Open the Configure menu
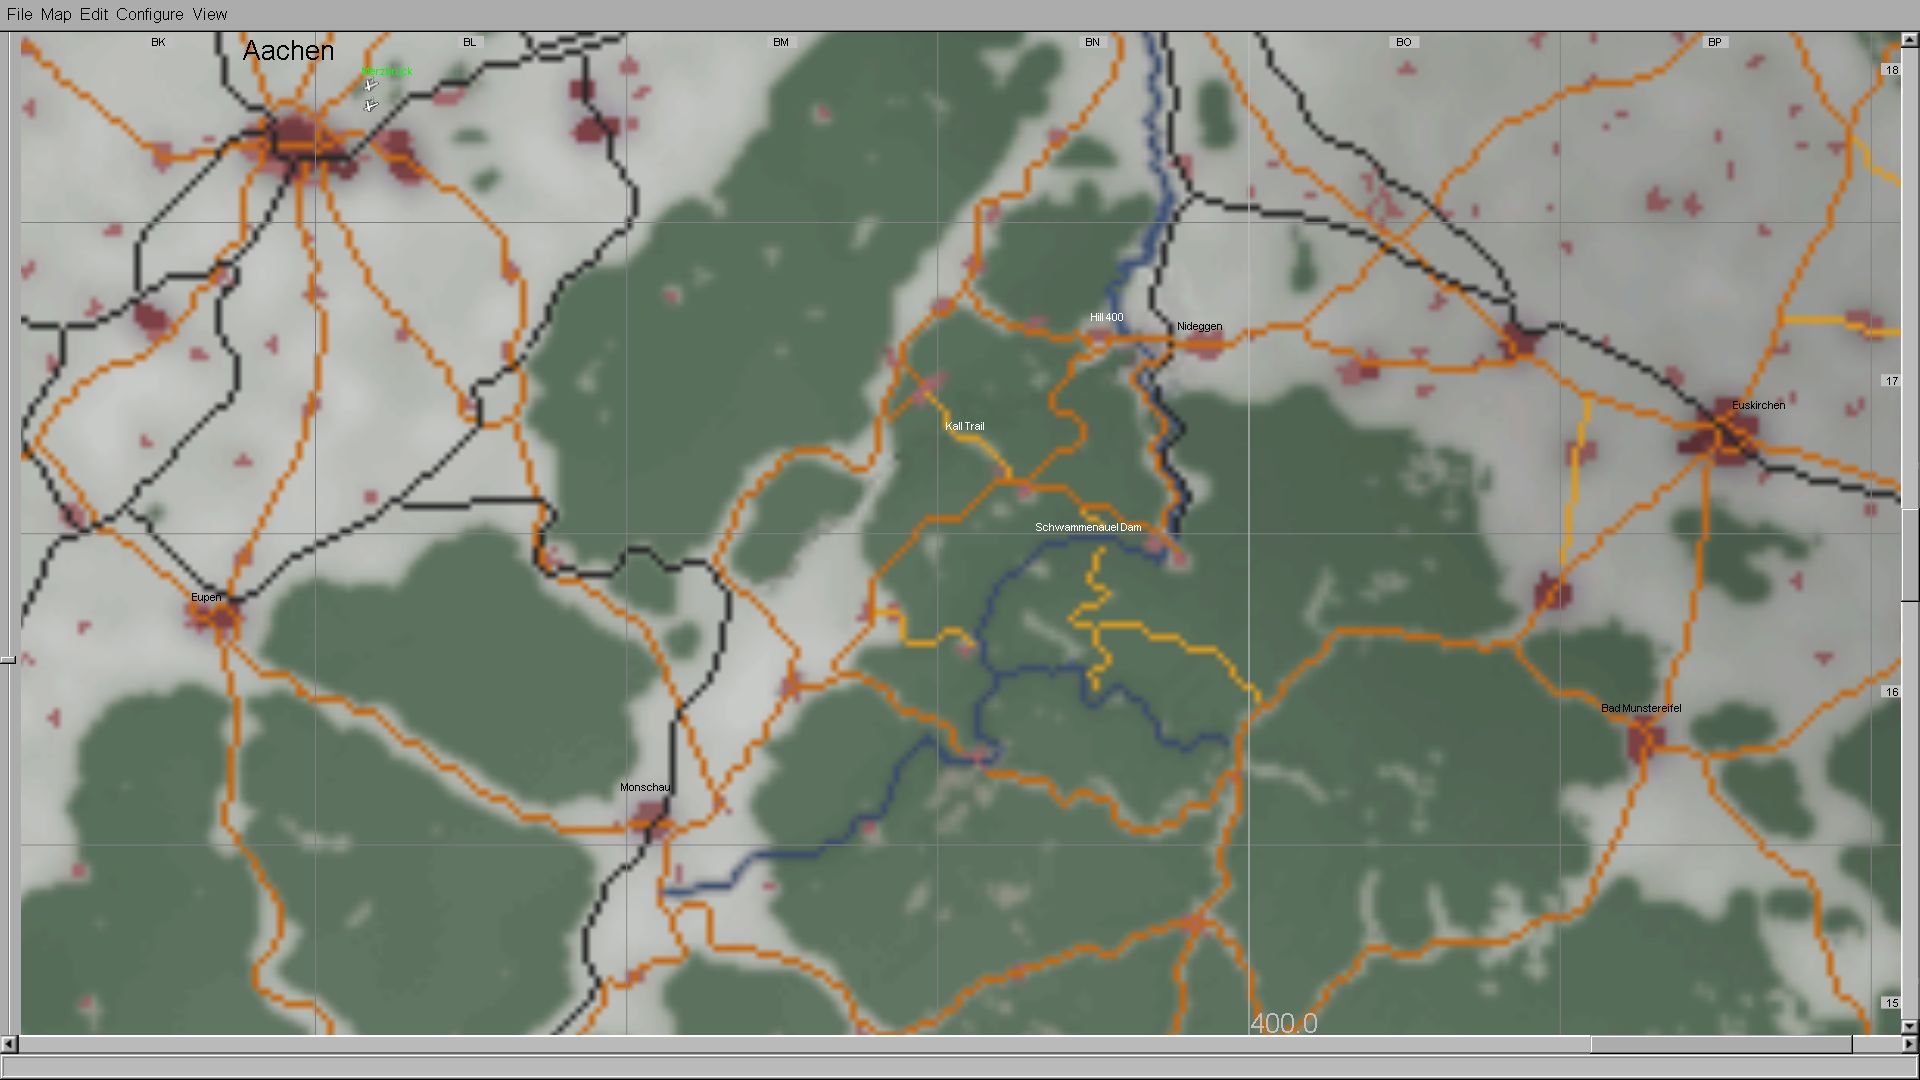The height and width of the screenshot is (1080, 1920). click(x=149, y=14)
